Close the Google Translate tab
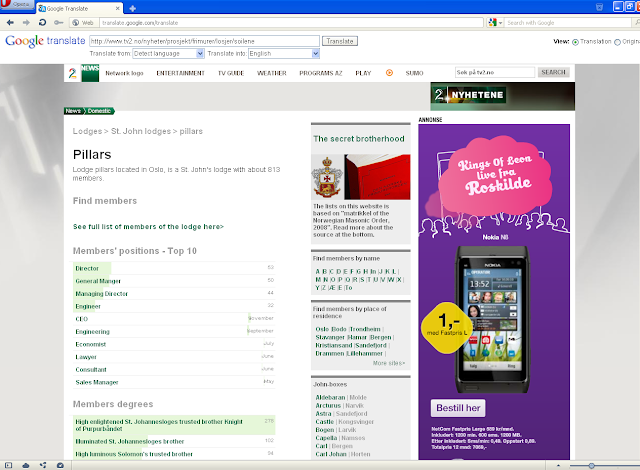 (x=118, y=8)
